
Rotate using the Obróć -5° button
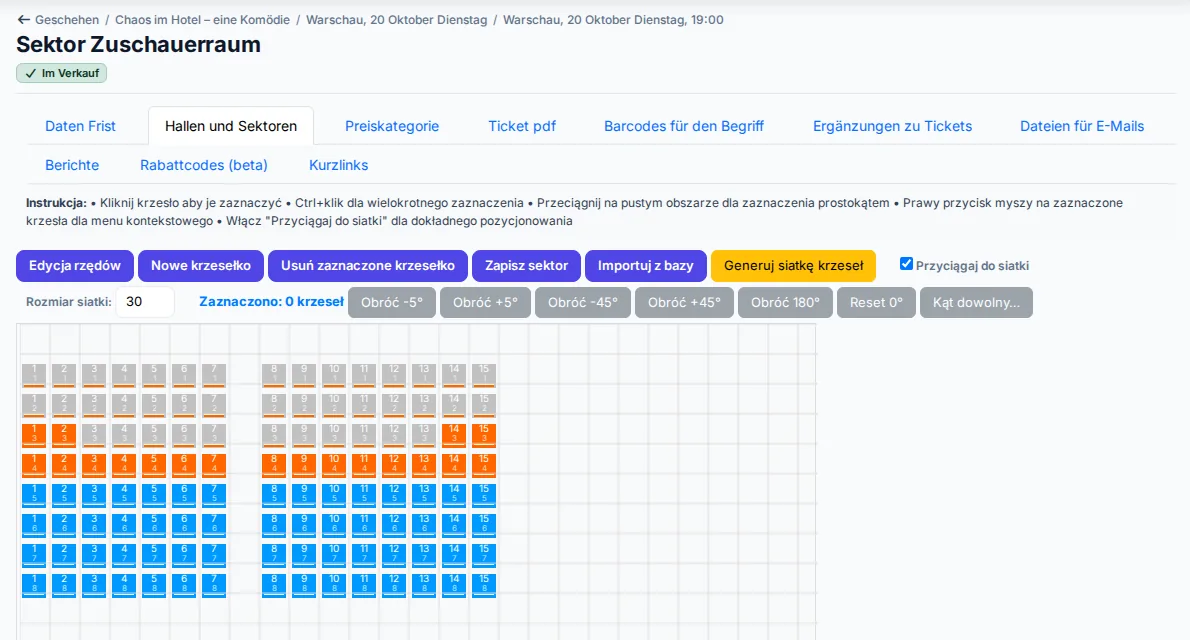[392, 302]
